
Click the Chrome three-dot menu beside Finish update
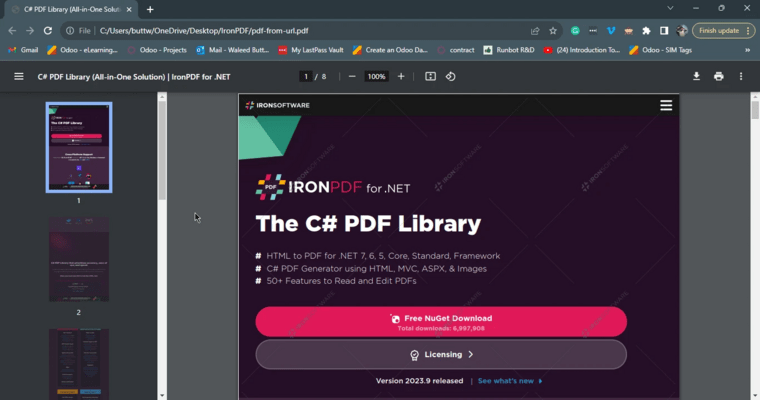click(x=748, y=31)
